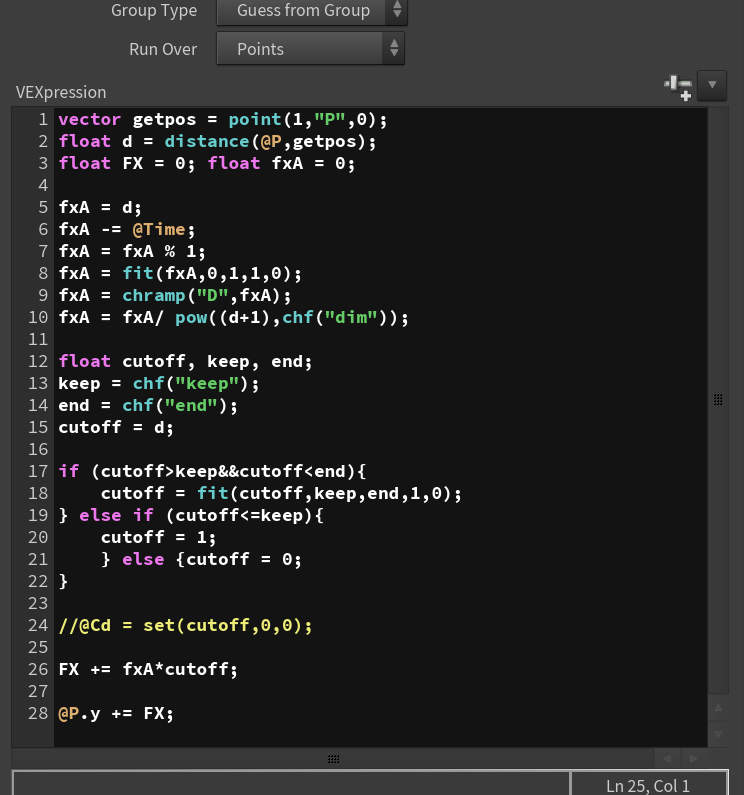Click 'pow' function on line 10
The image size is (744, 795).
[191, 318]
